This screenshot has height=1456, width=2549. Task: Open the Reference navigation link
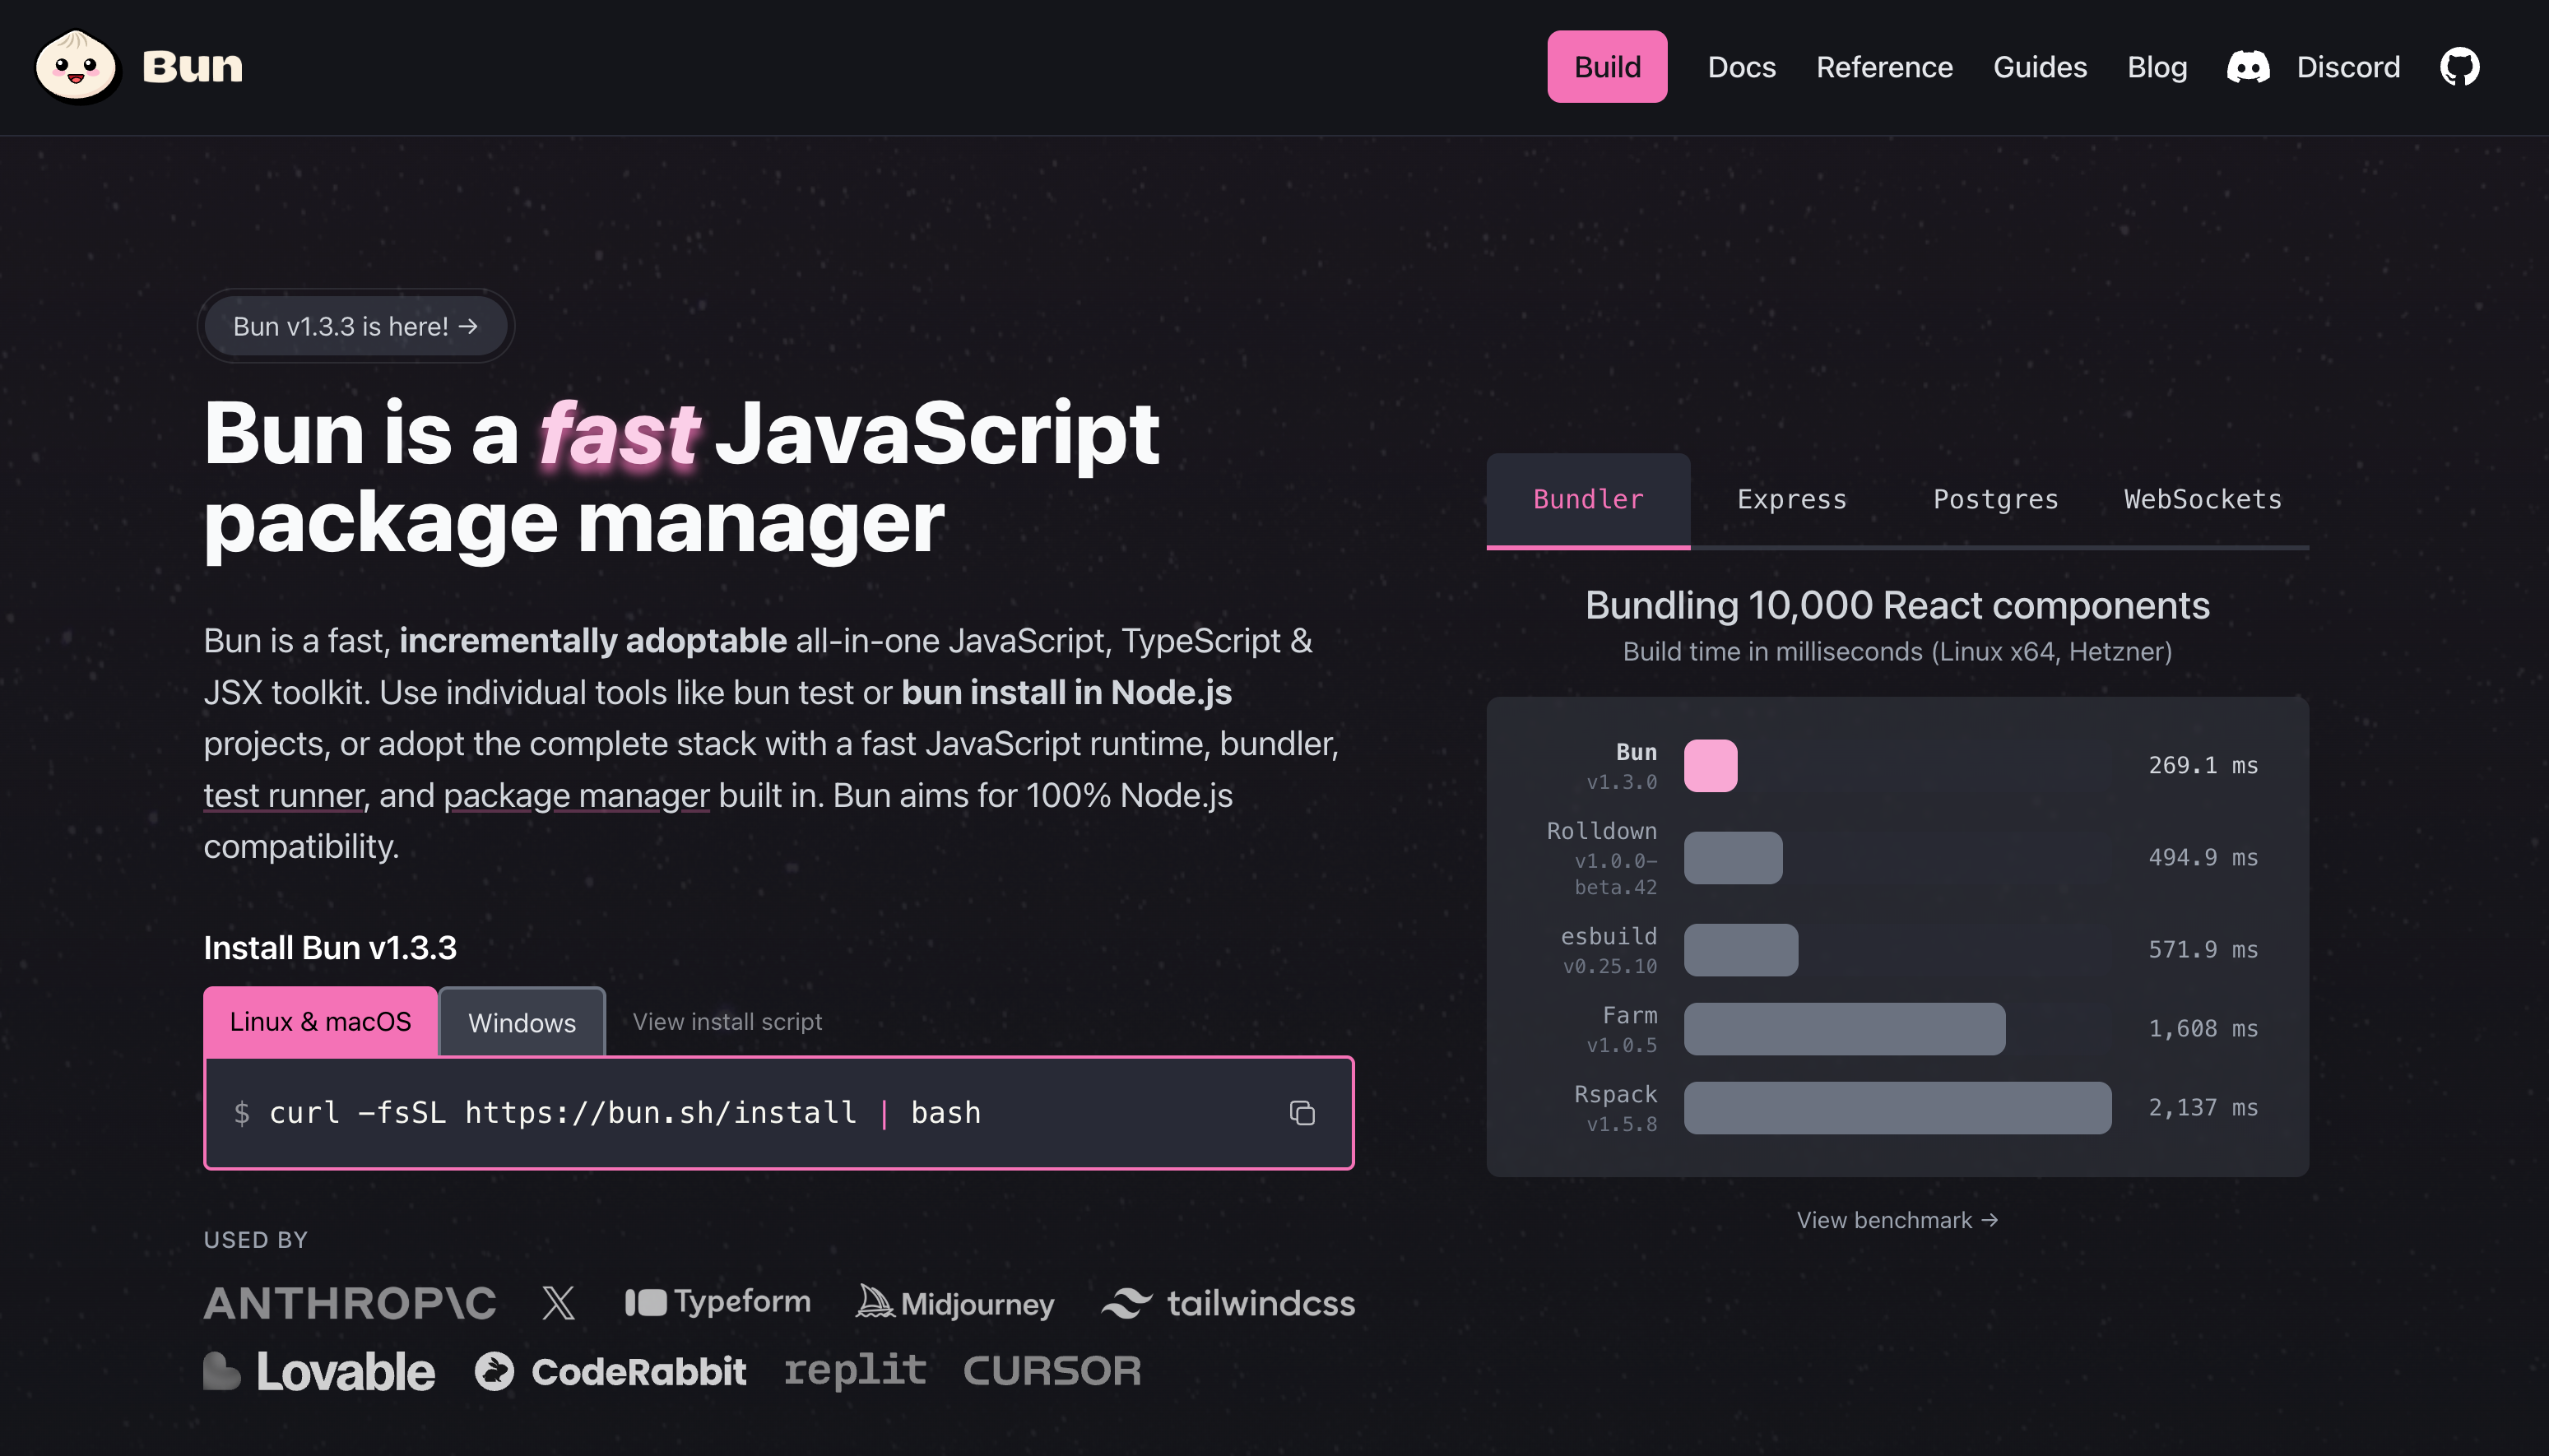[1884, 67]
